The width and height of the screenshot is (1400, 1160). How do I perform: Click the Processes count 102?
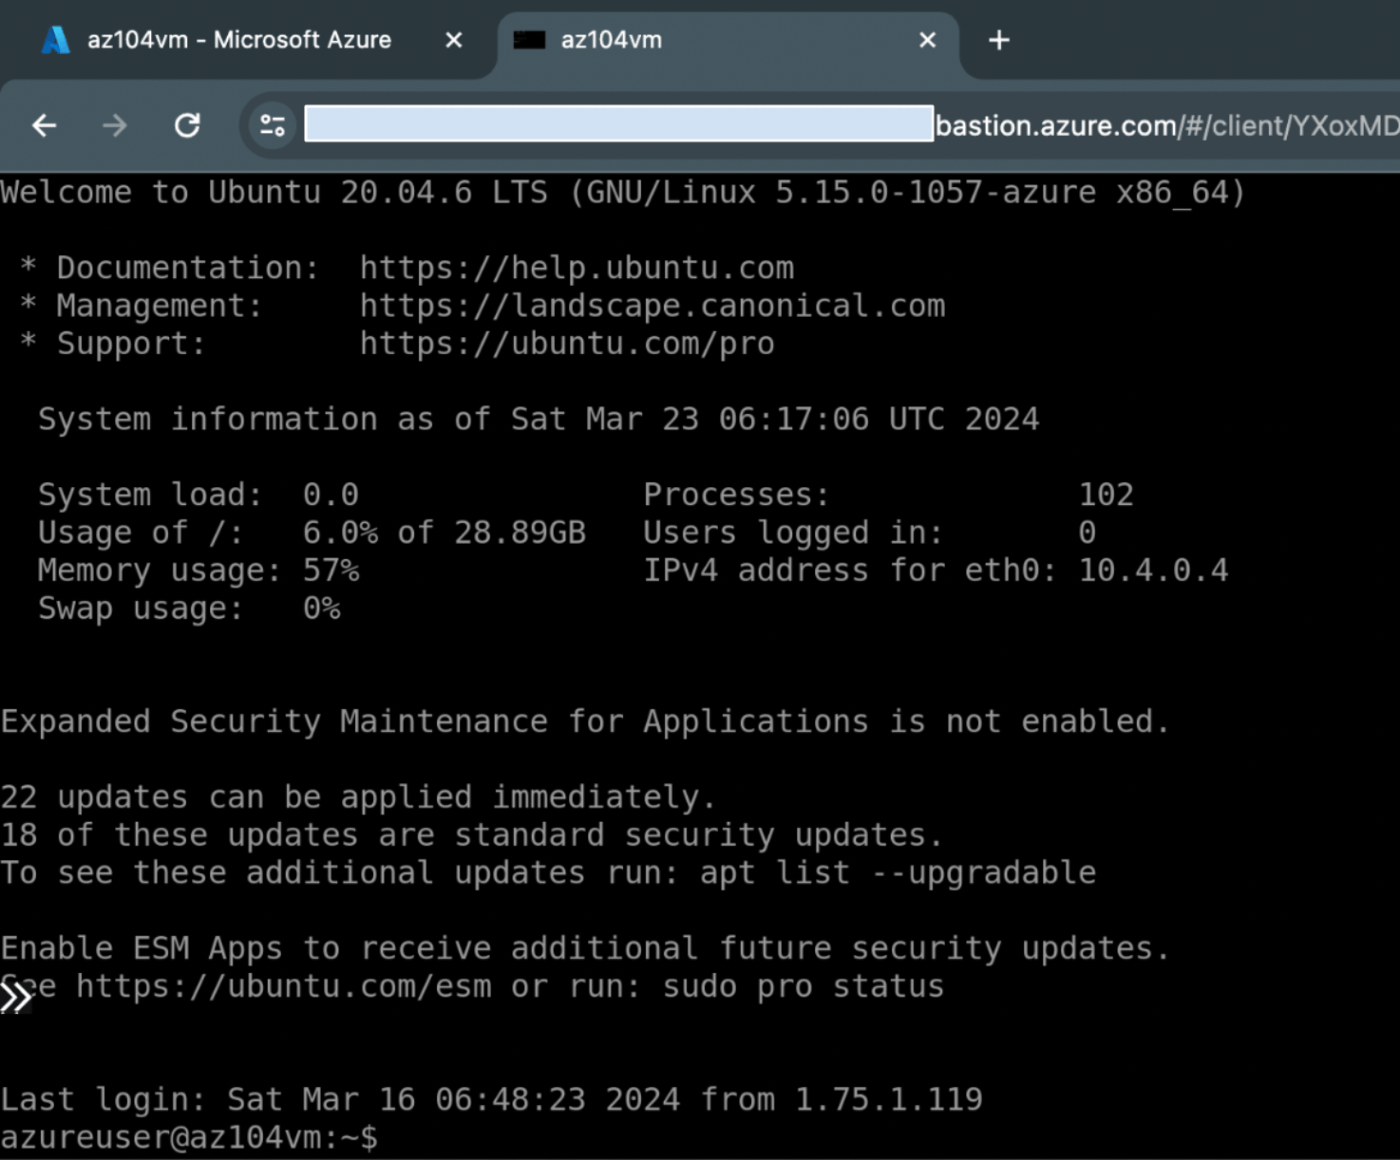pyautogui.click(x=1106, y=495)
